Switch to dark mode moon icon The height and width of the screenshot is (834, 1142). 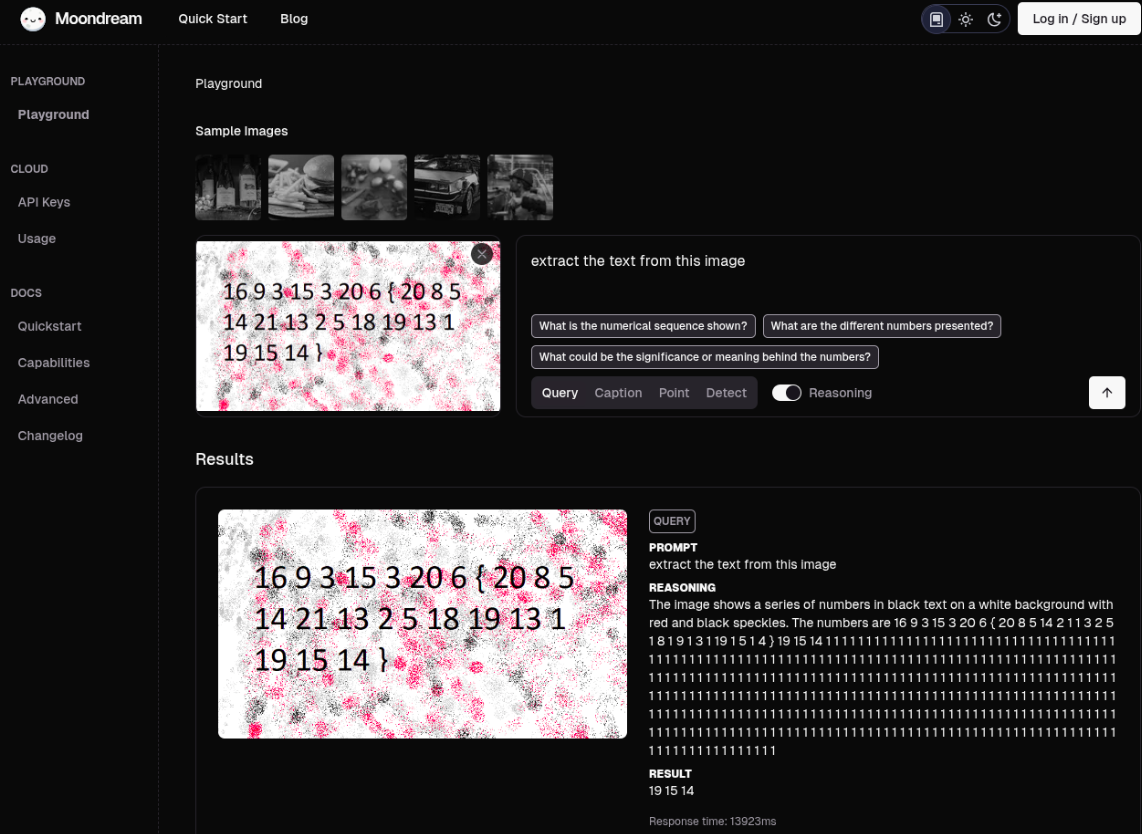pos(994,19)
